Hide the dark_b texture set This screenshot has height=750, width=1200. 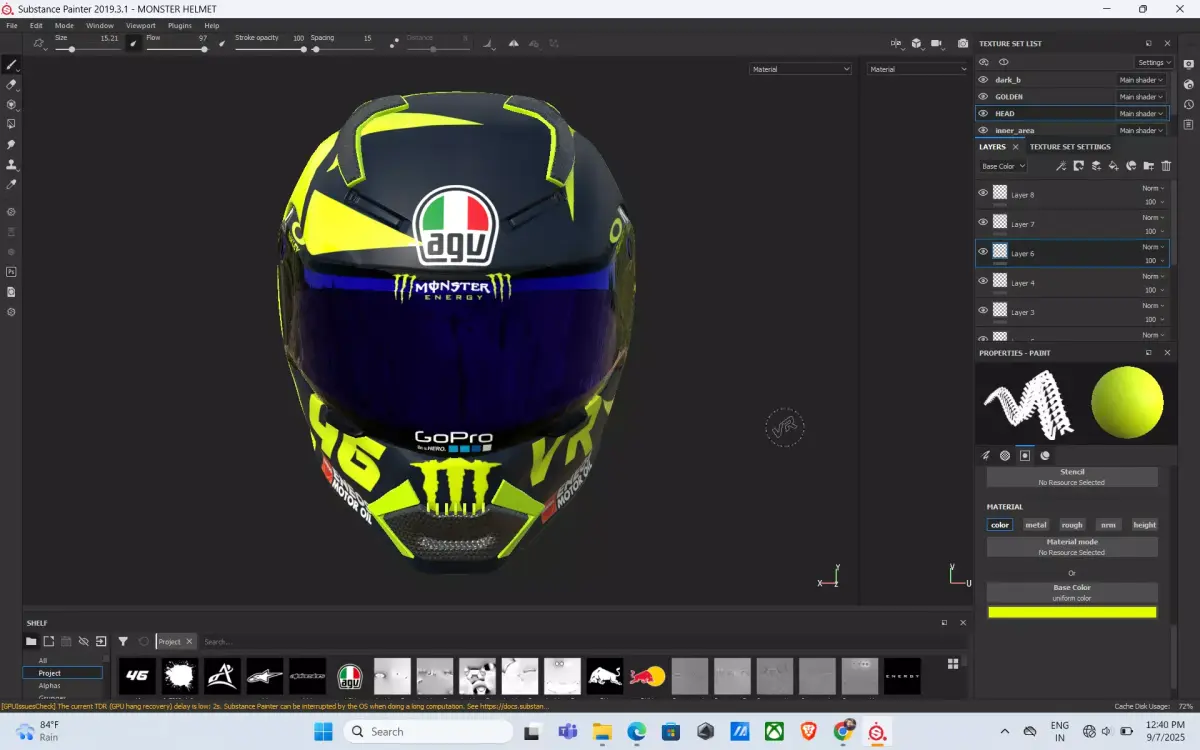point(983,80)
